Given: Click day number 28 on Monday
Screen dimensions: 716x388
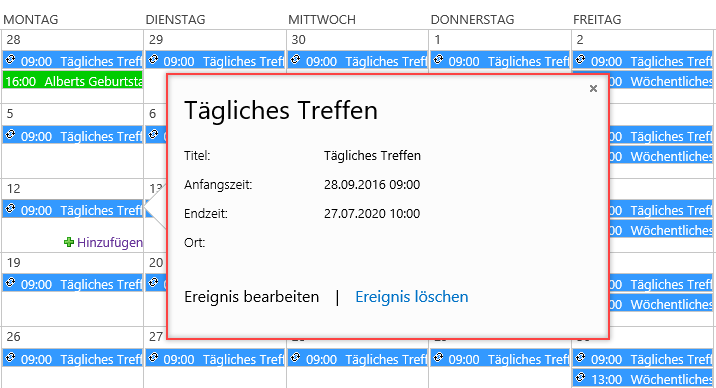Looking at the screenshot, I should point(13,40).
